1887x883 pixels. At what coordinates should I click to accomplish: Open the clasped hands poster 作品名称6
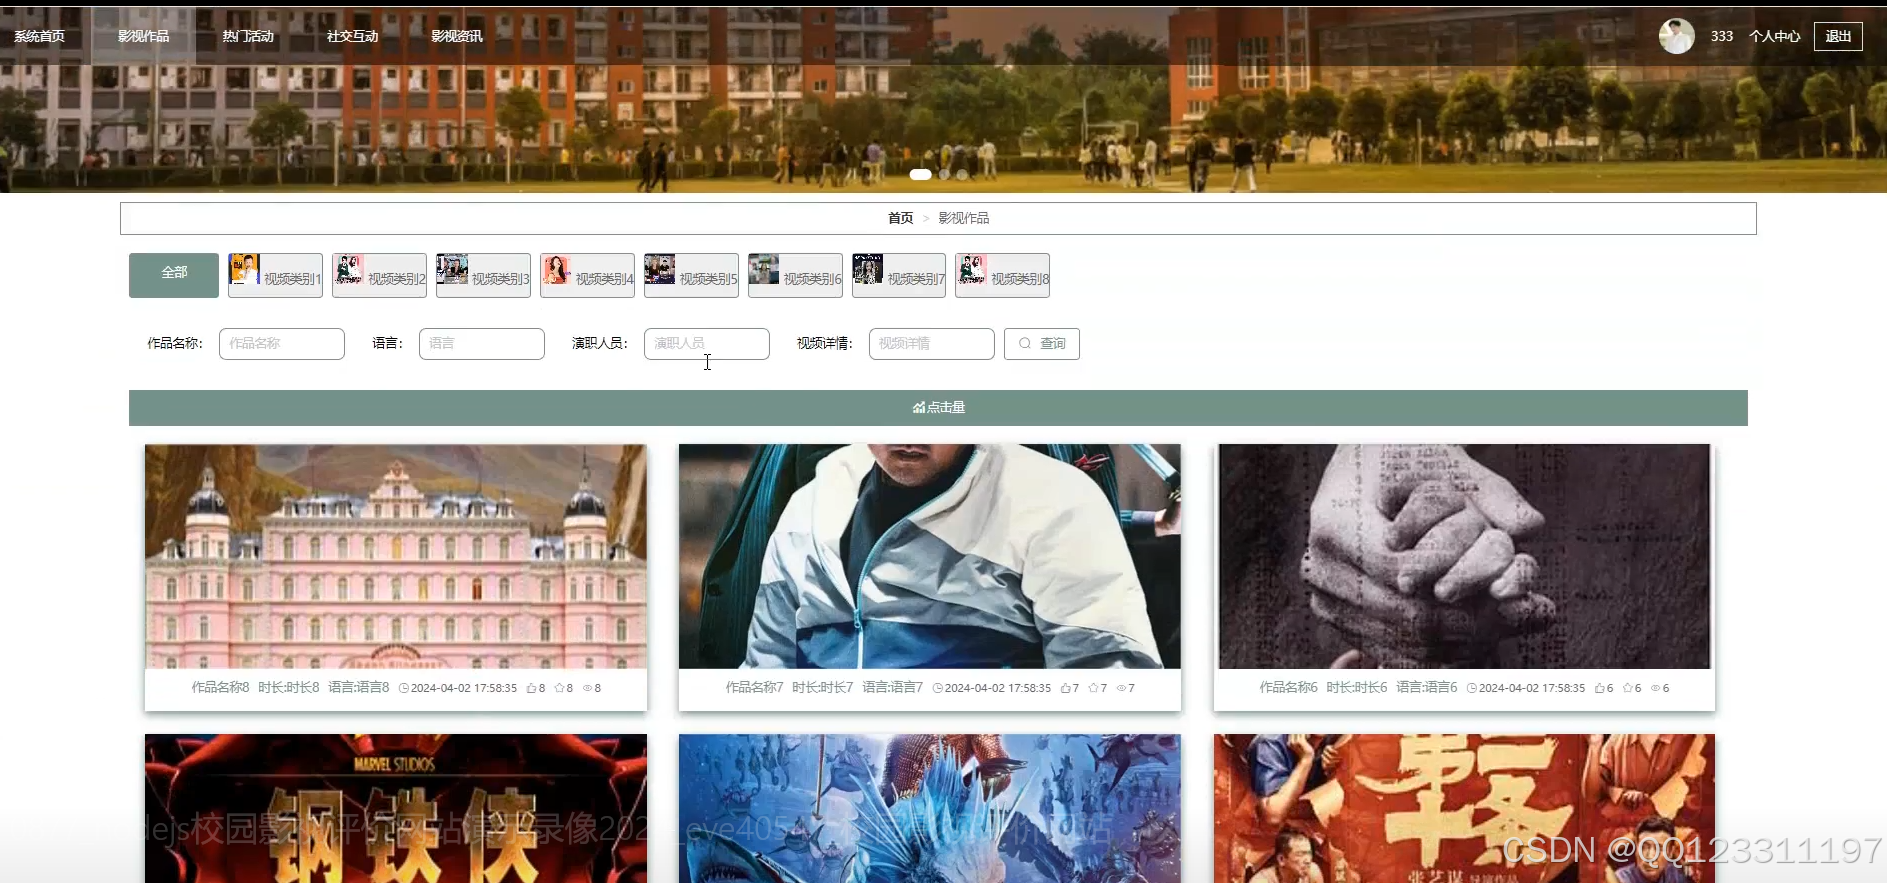coord(1464,556)
